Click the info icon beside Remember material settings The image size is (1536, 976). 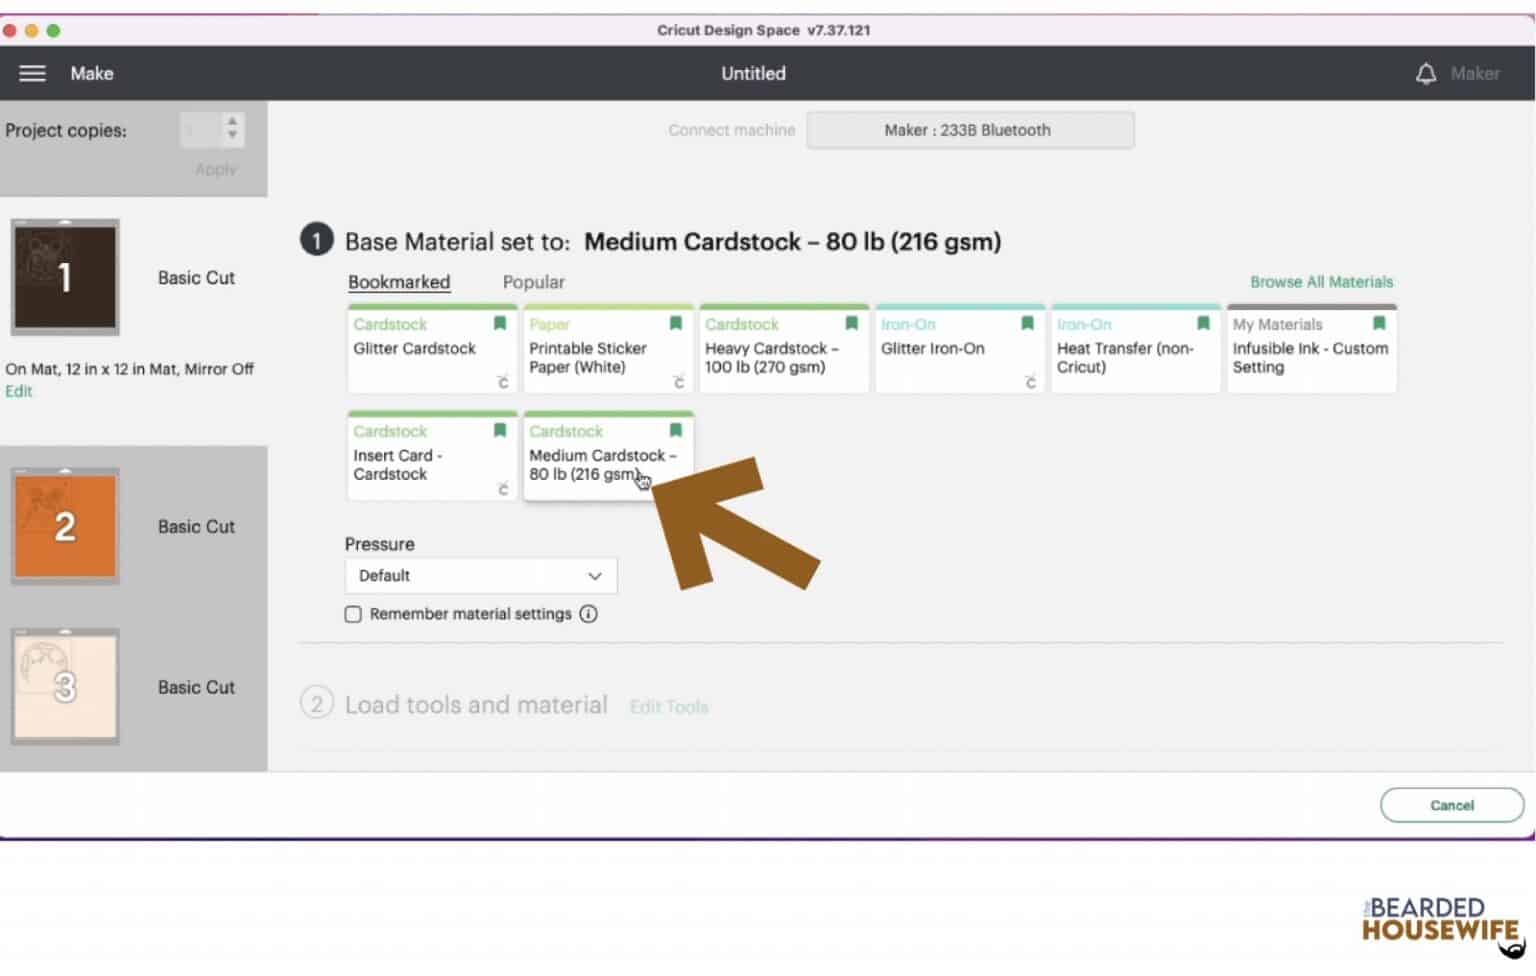pyautogui.click(x=589, y=614)
